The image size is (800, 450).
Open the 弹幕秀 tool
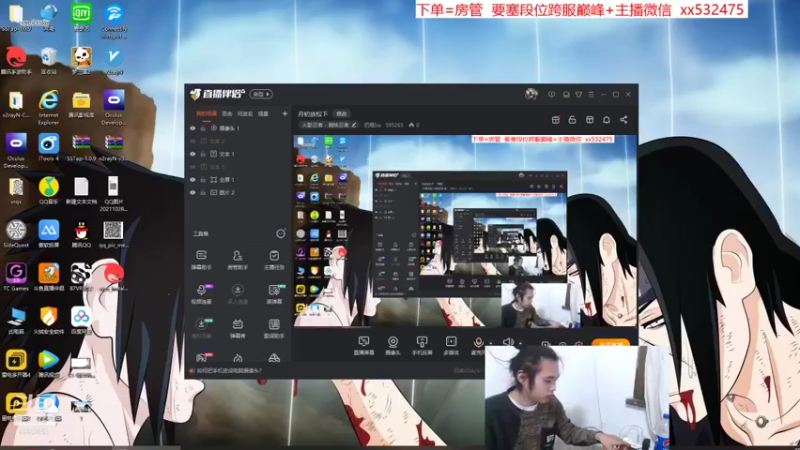(237, 328)
